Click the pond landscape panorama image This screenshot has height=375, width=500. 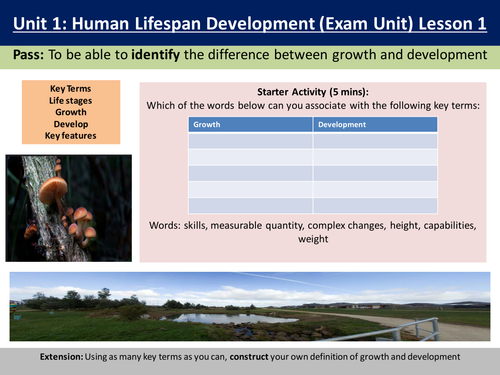[250, 306]
